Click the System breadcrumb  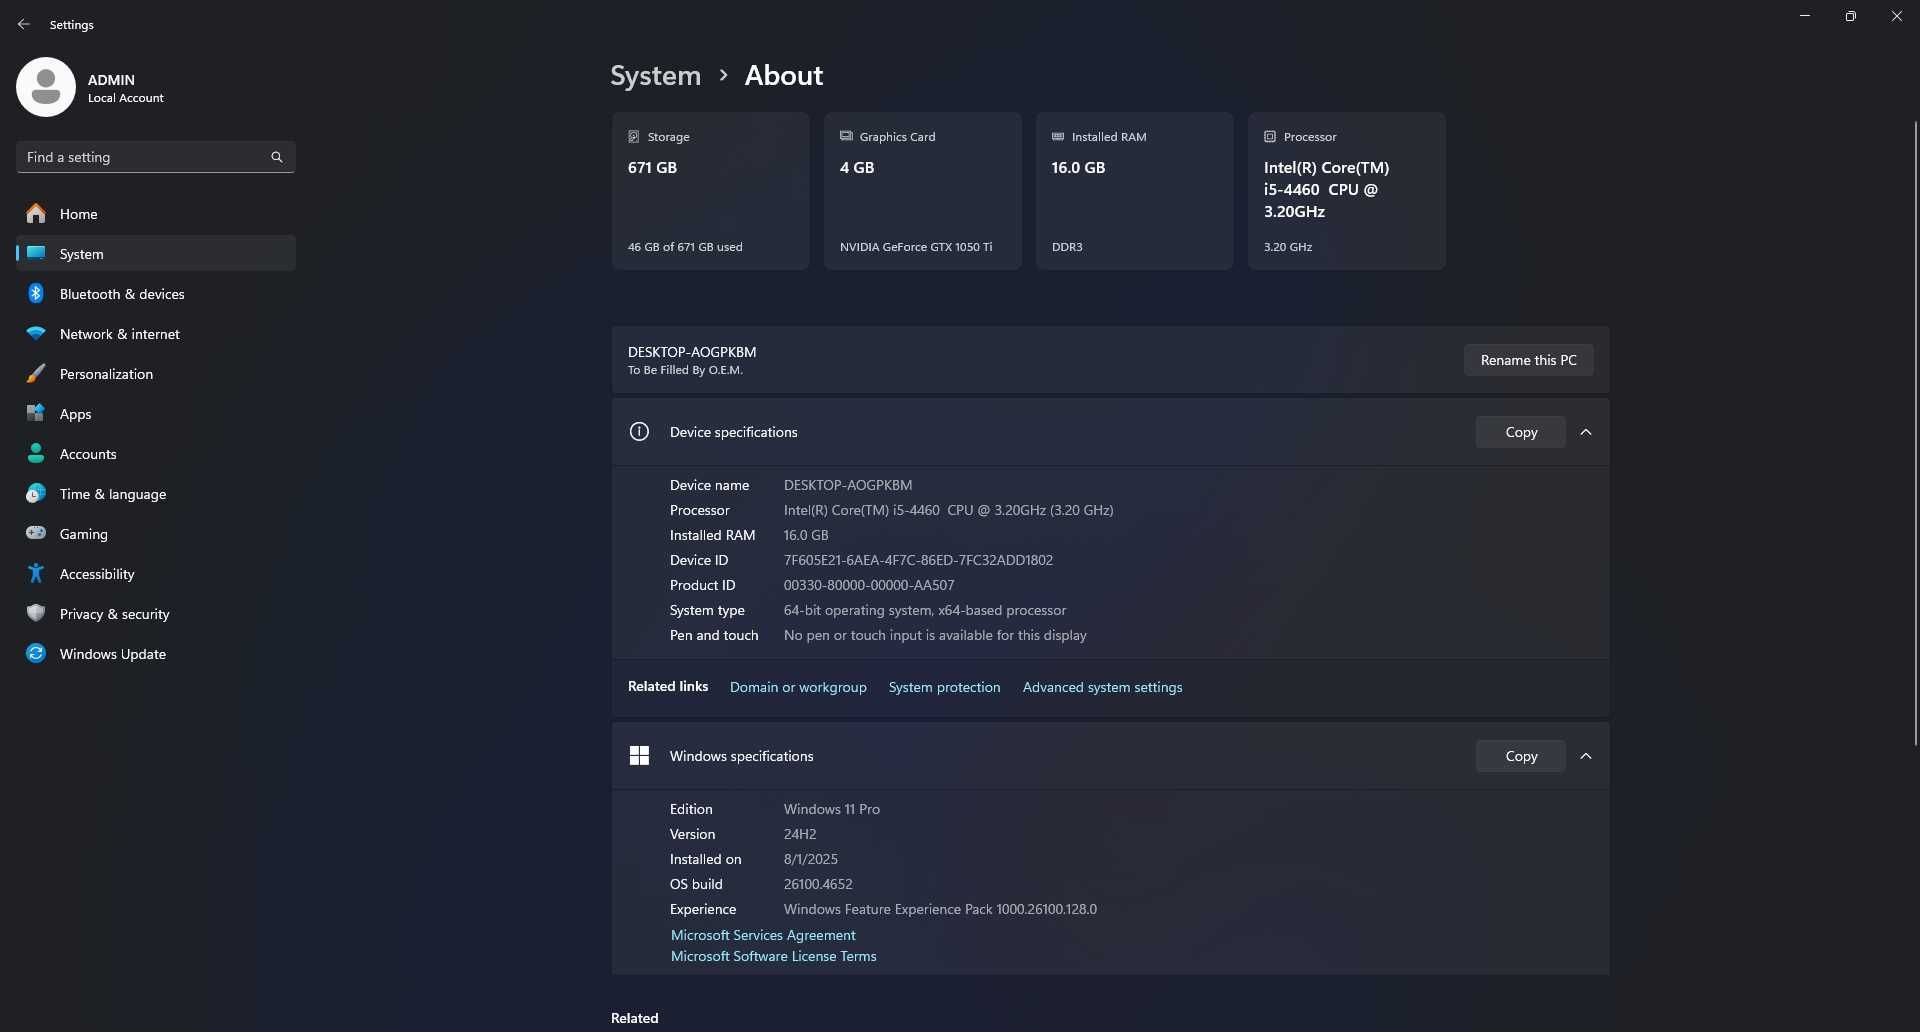[x=655, y=75]
